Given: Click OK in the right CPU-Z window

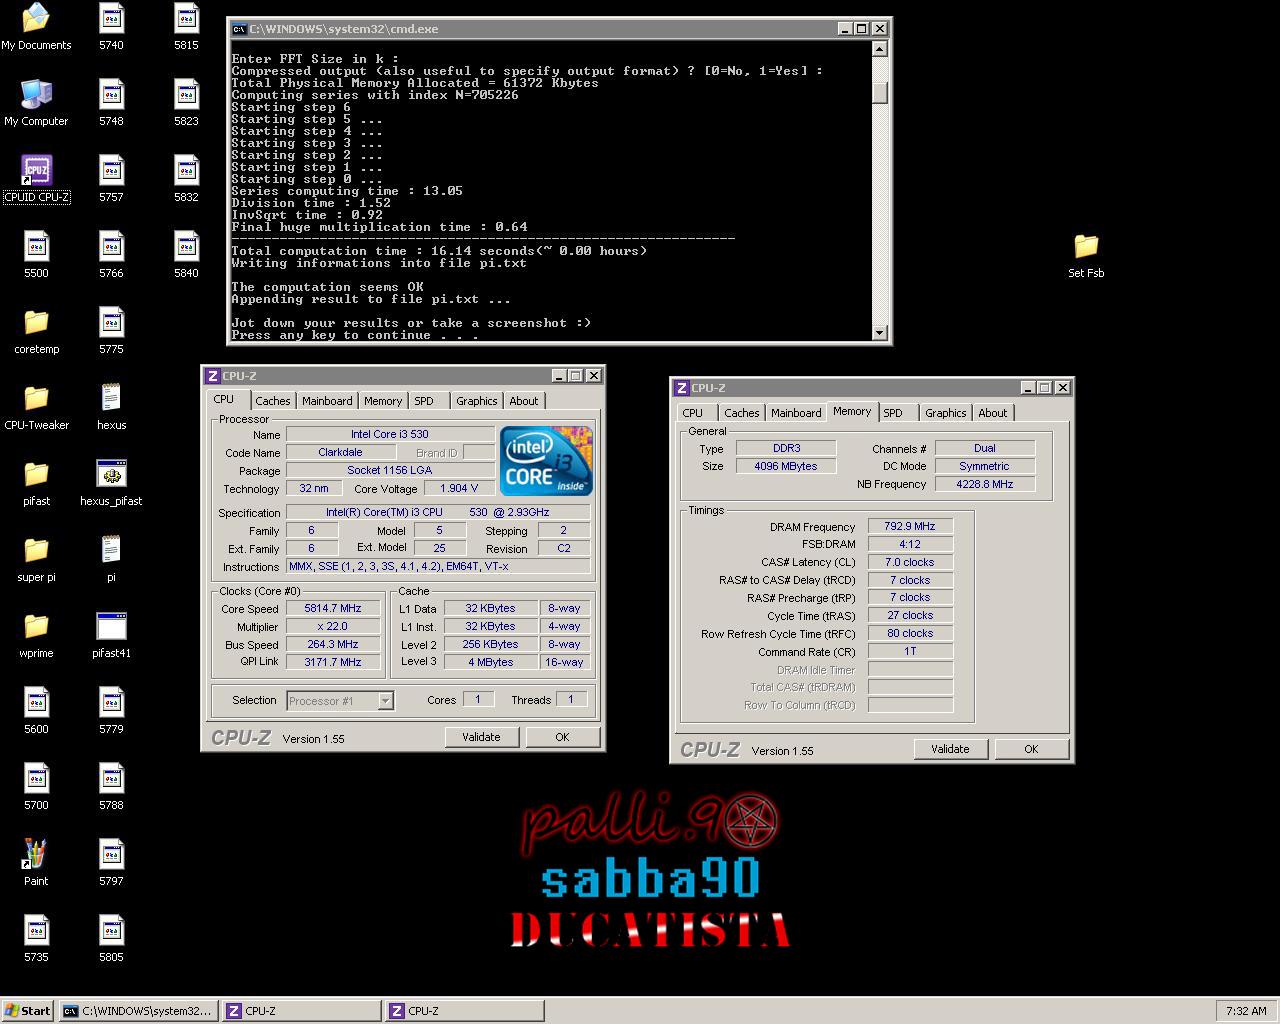Looking at the screenshot, I should click(x=1031, y=749).
